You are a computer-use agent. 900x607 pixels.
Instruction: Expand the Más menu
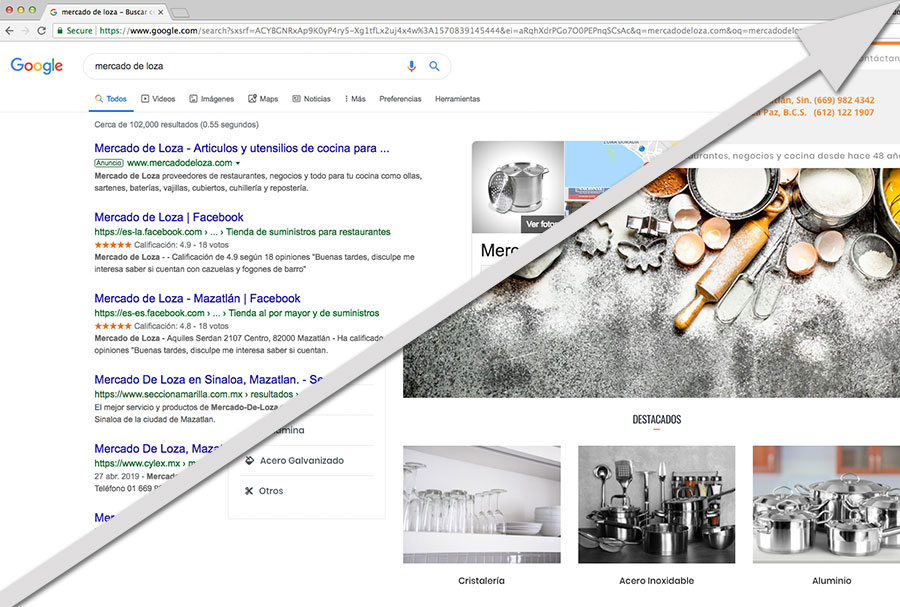pos(355,99)
